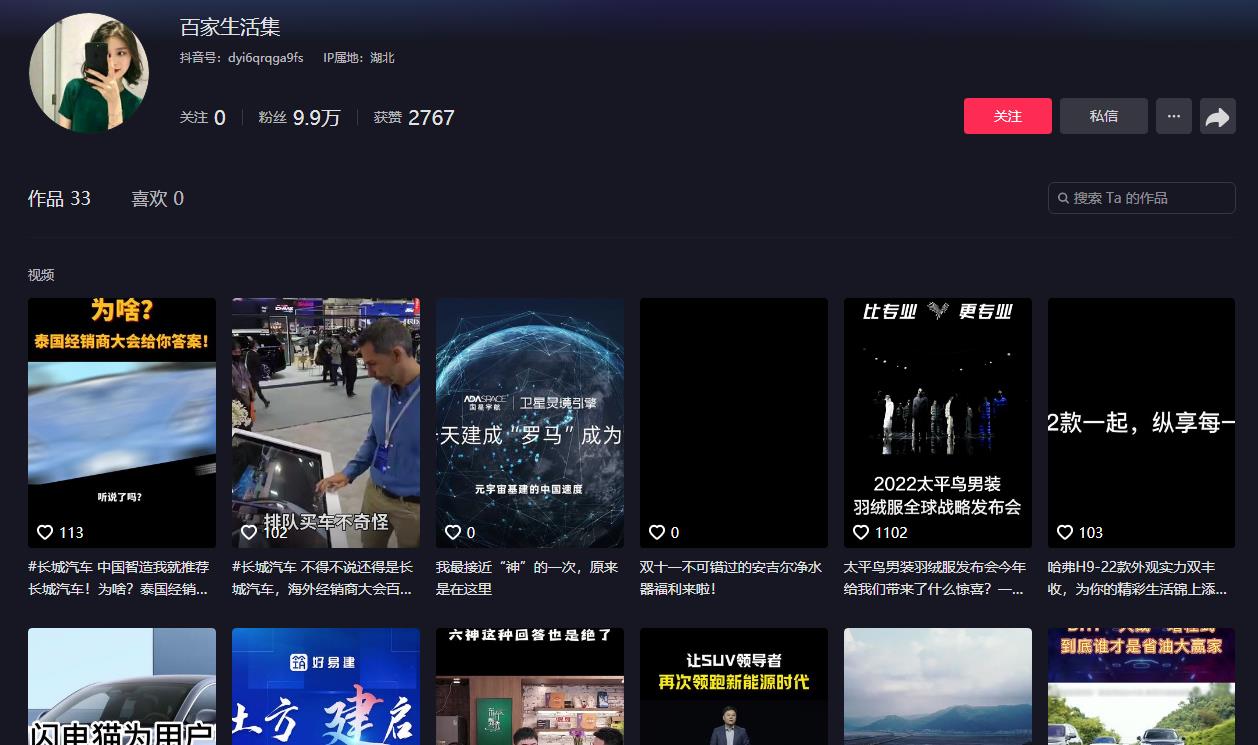Open the 闪电猫为用户 video thumbnail
This screenshot has height=745, width=1258.
[122, 686]
